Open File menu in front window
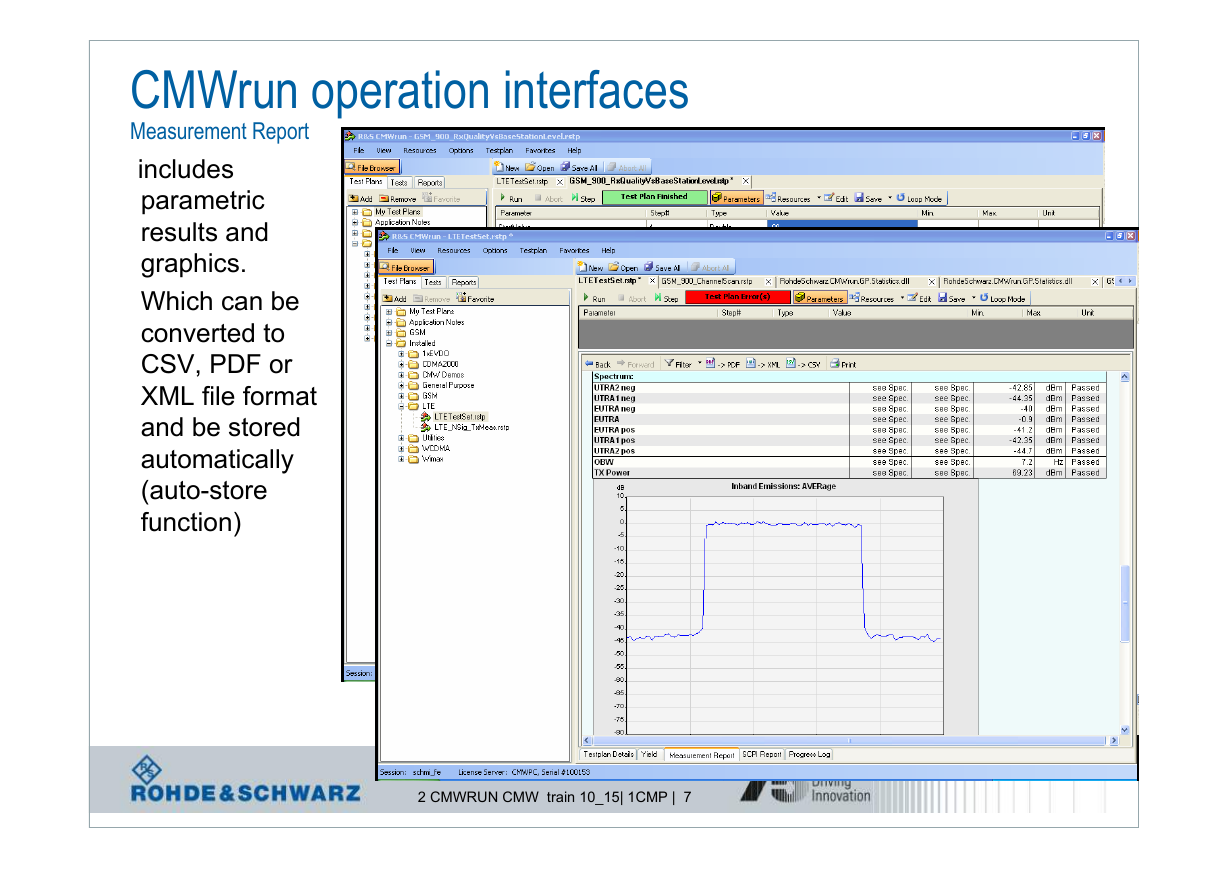The width and height of the screenshot is (1228, 869). coord(393,250)
